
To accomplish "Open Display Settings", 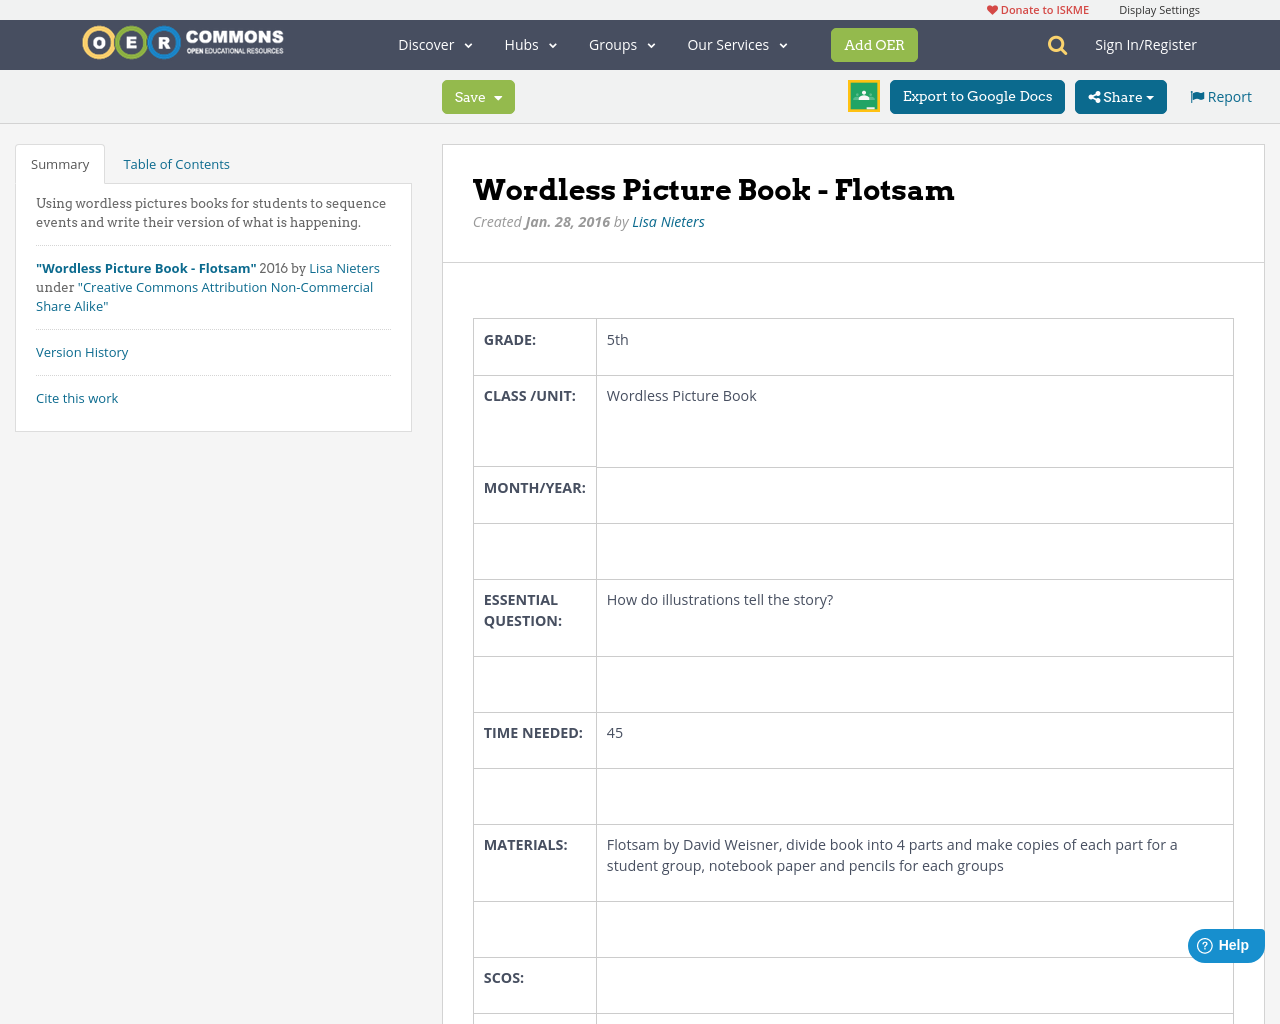I will pos(1159,9).
